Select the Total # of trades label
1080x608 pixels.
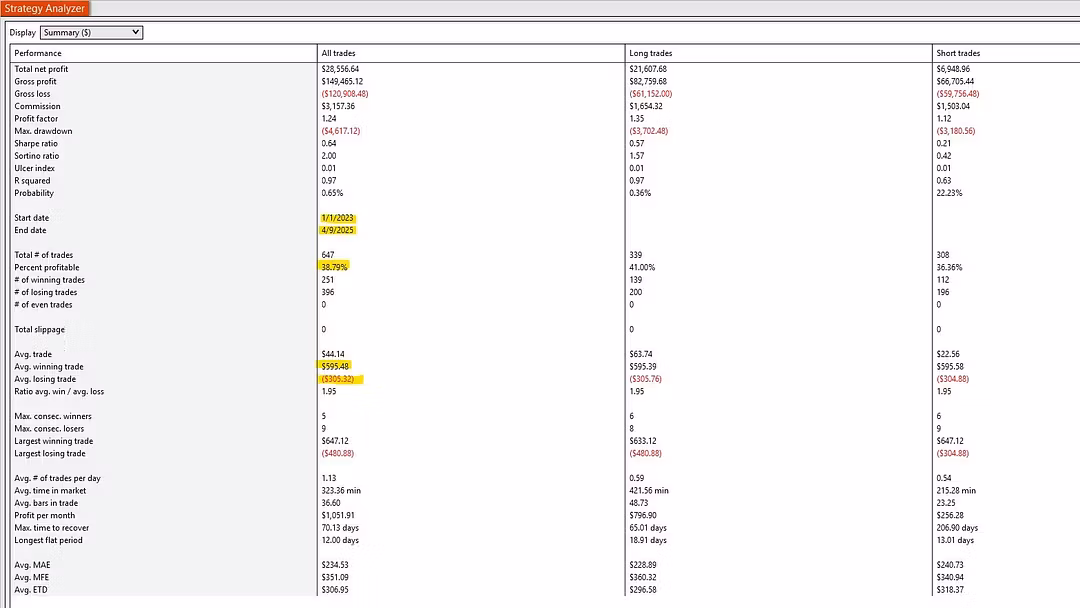pos(43,255)
